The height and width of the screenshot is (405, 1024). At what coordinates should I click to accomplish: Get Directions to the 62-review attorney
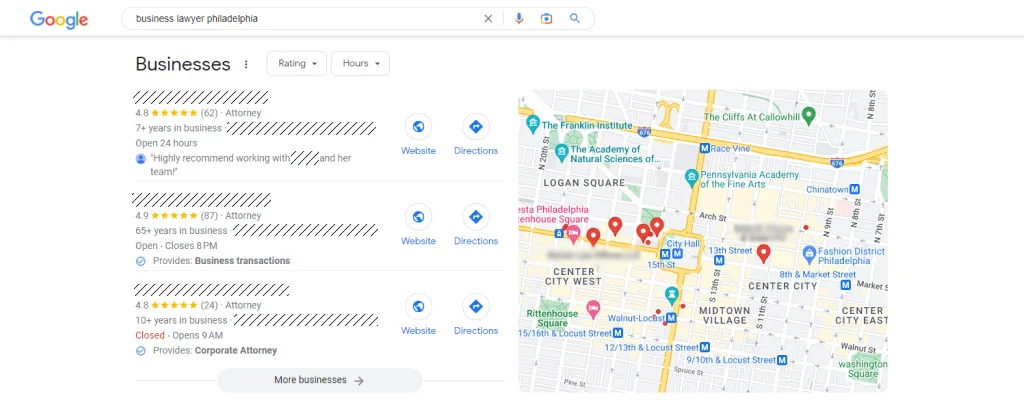tap(476, 135)
